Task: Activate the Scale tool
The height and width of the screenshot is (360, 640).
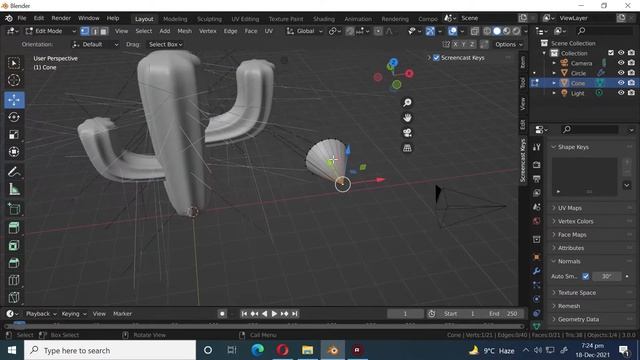Action: (14, 135)
